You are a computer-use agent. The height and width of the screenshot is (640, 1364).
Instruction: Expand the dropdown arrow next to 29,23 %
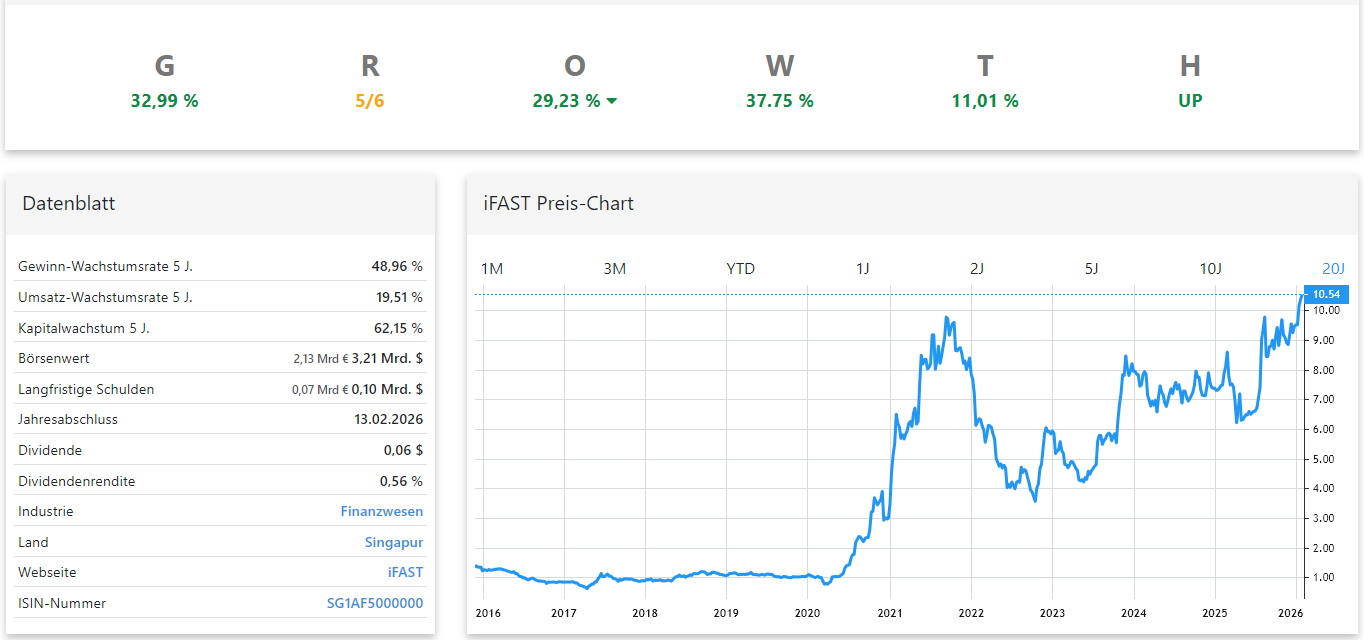(x=613, y=101)
